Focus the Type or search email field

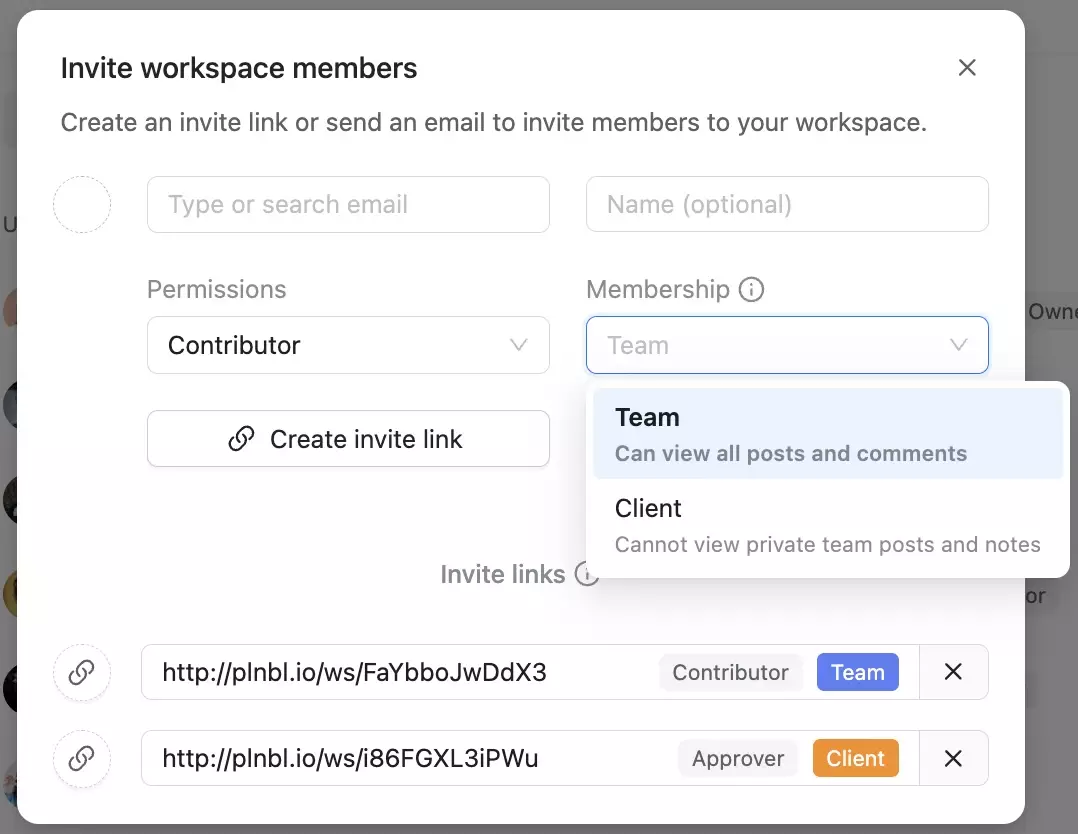pos(348,204)
